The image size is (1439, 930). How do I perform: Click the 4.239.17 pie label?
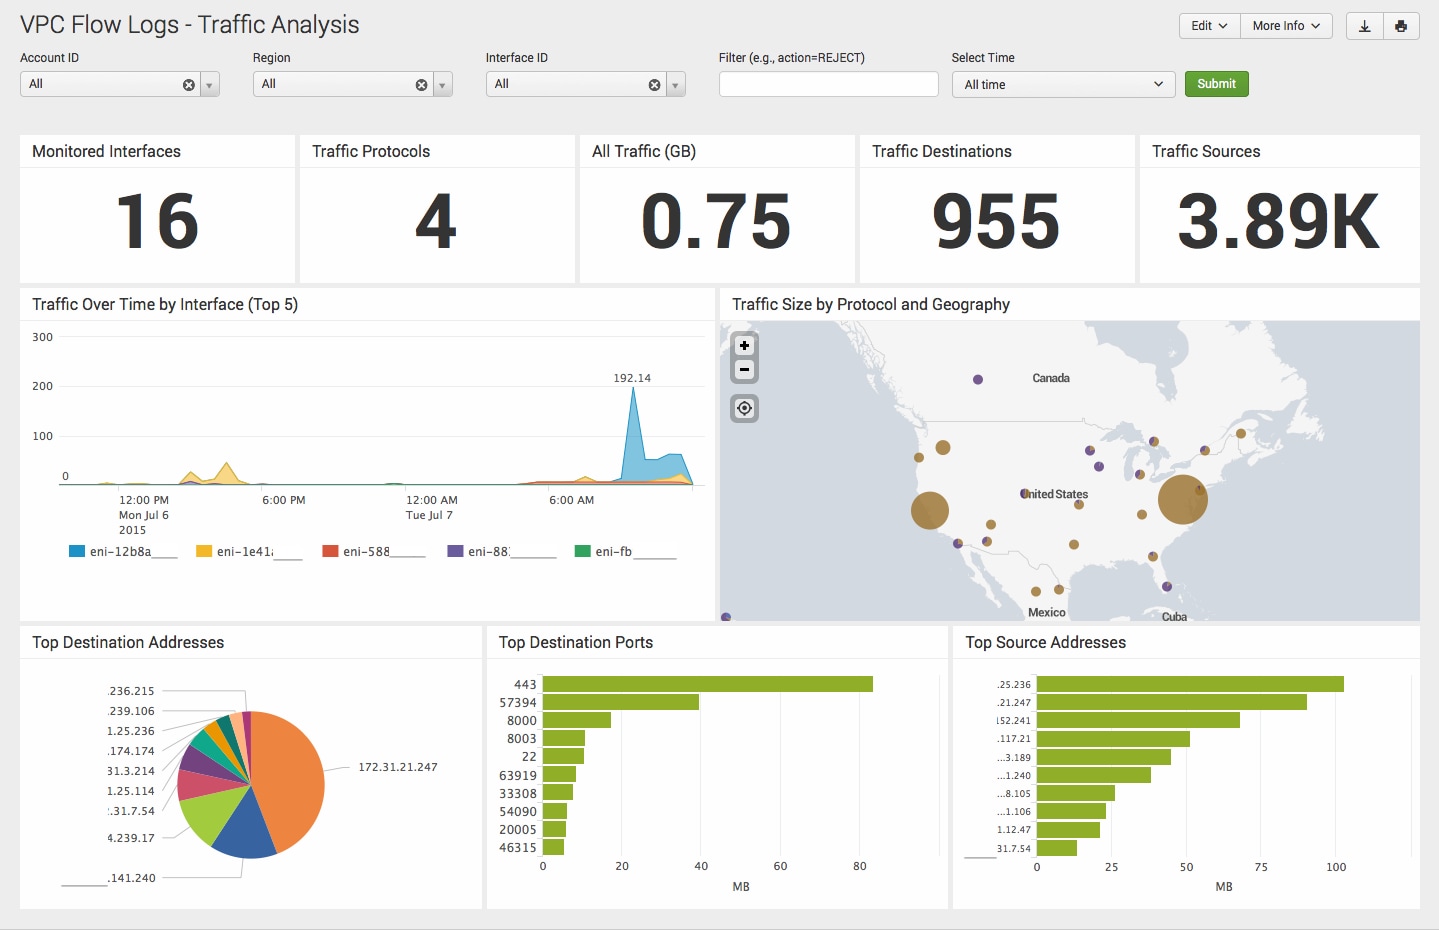(x=131, y=838)
